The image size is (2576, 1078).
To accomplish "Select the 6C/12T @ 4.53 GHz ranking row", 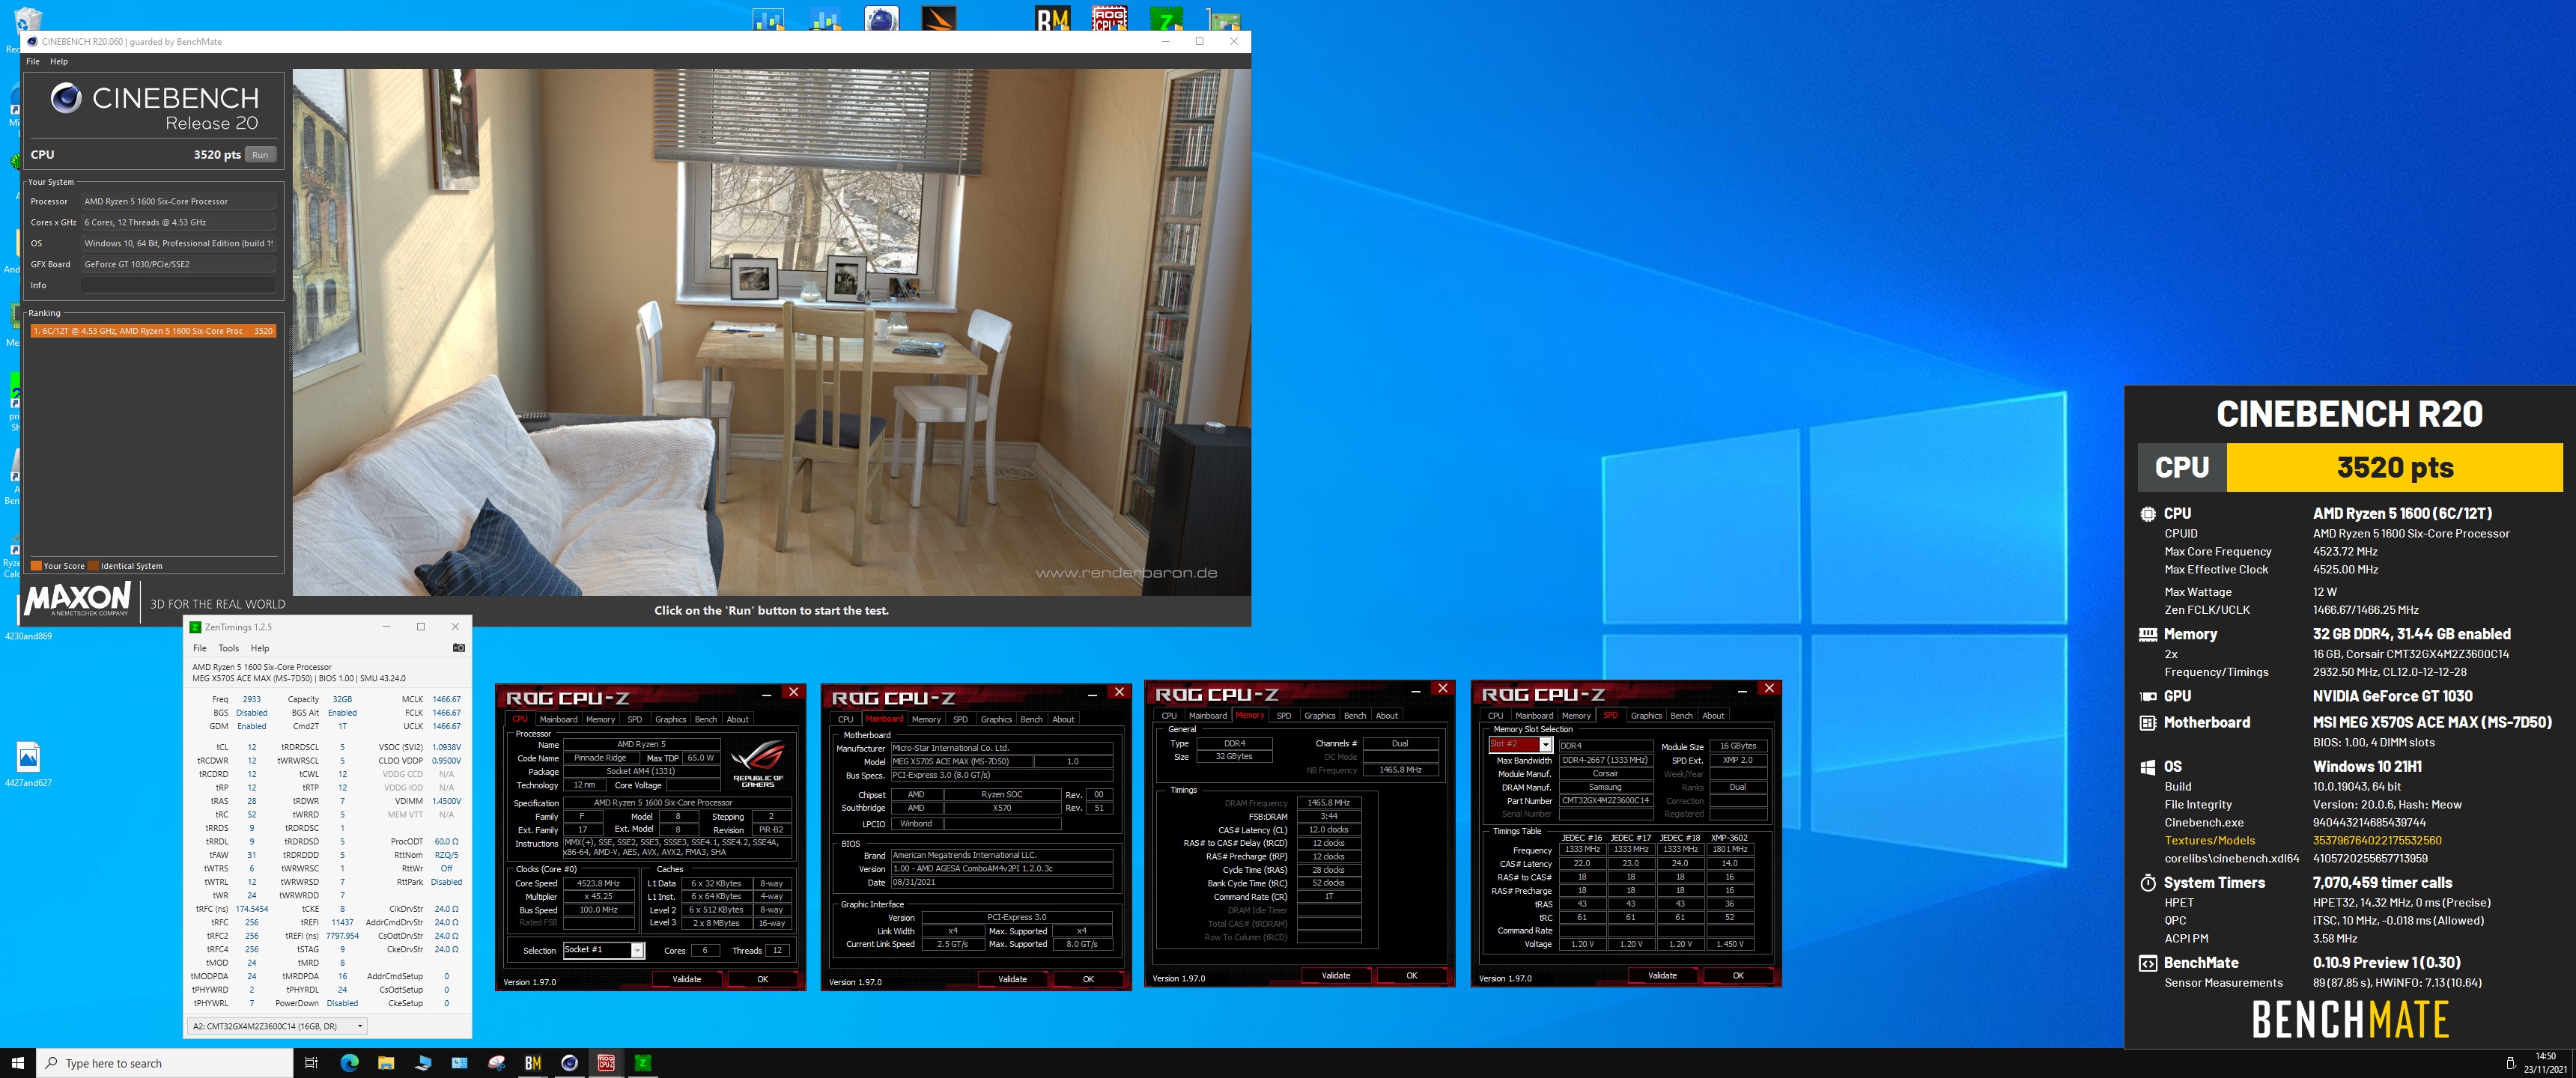I will (x=153, y=331).
